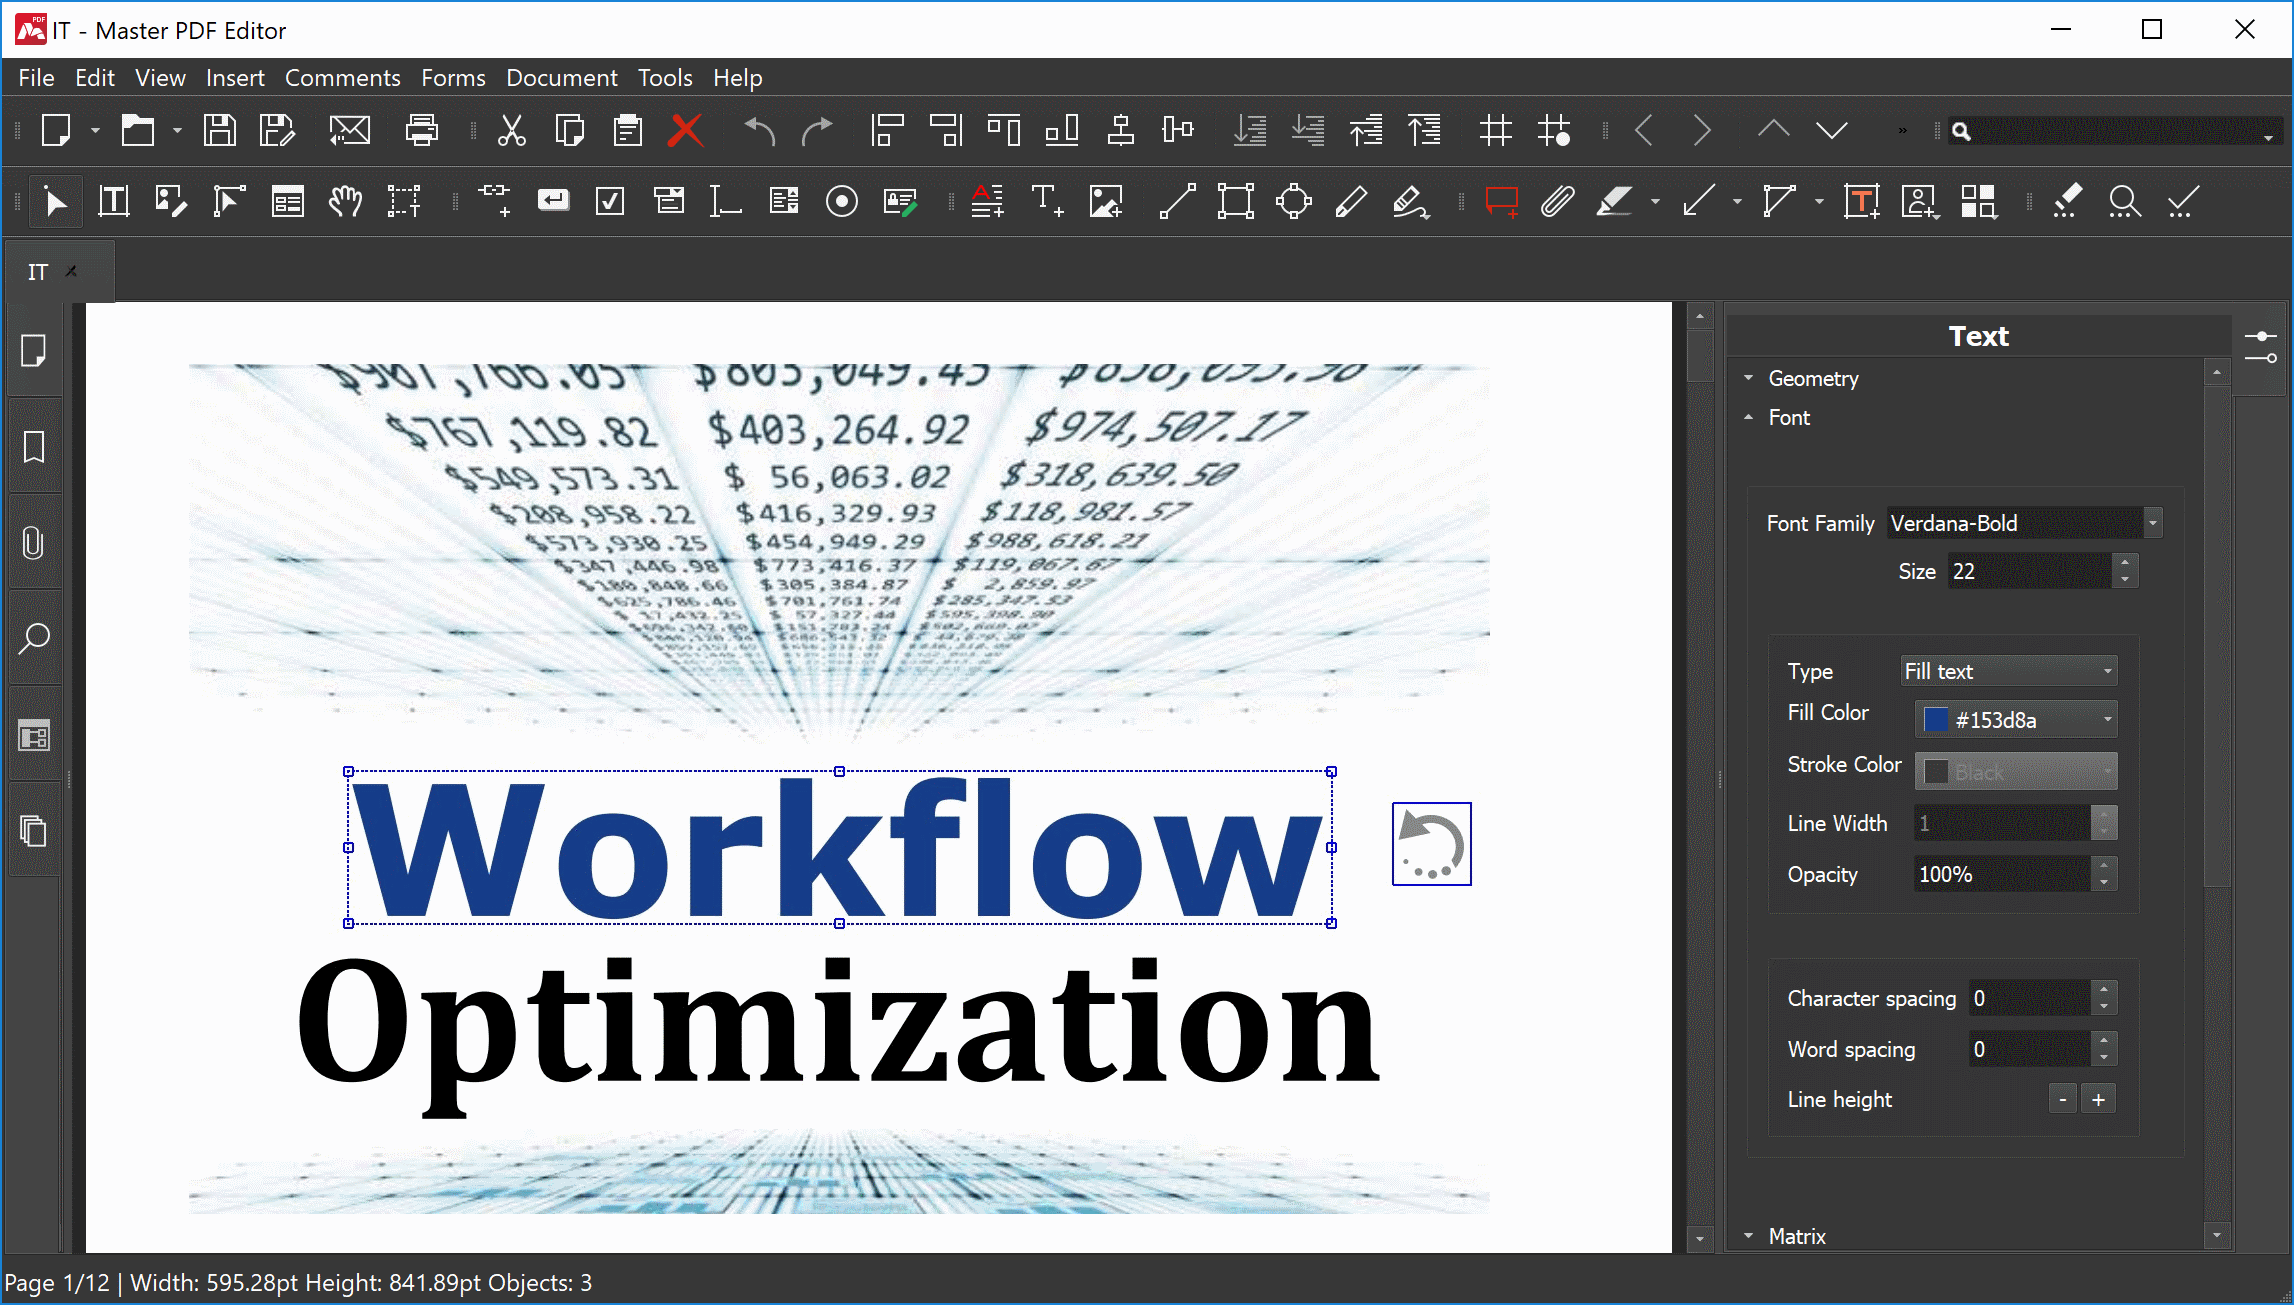Click the redo button
This screenshot has height=1305, width=2294.
tap(818, 132)
